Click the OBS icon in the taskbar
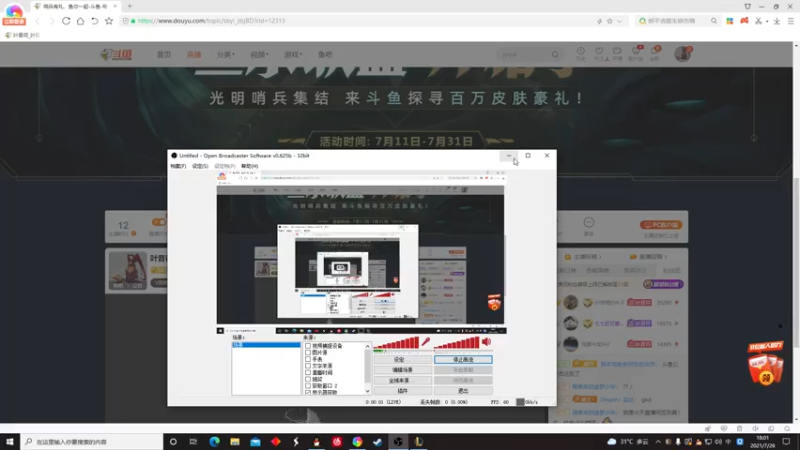The height and width of the screenshot is (450, 800). 398,441
